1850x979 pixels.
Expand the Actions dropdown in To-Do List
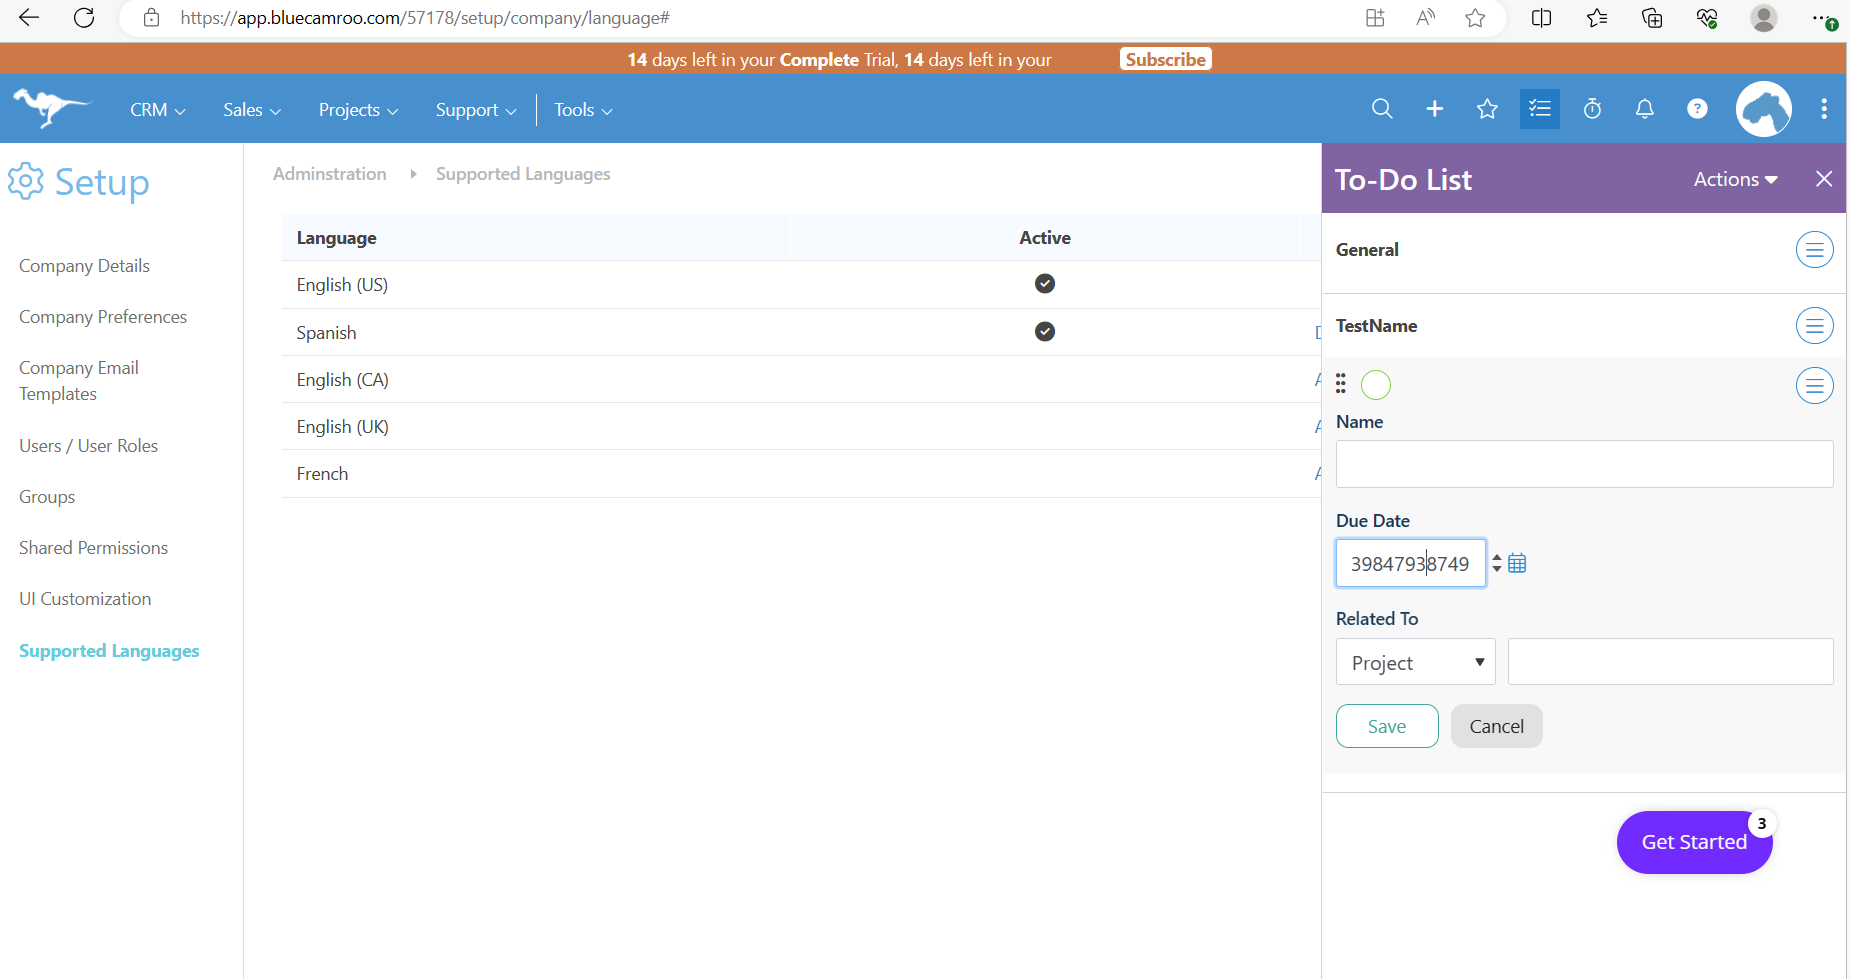tap(1735, 179)
